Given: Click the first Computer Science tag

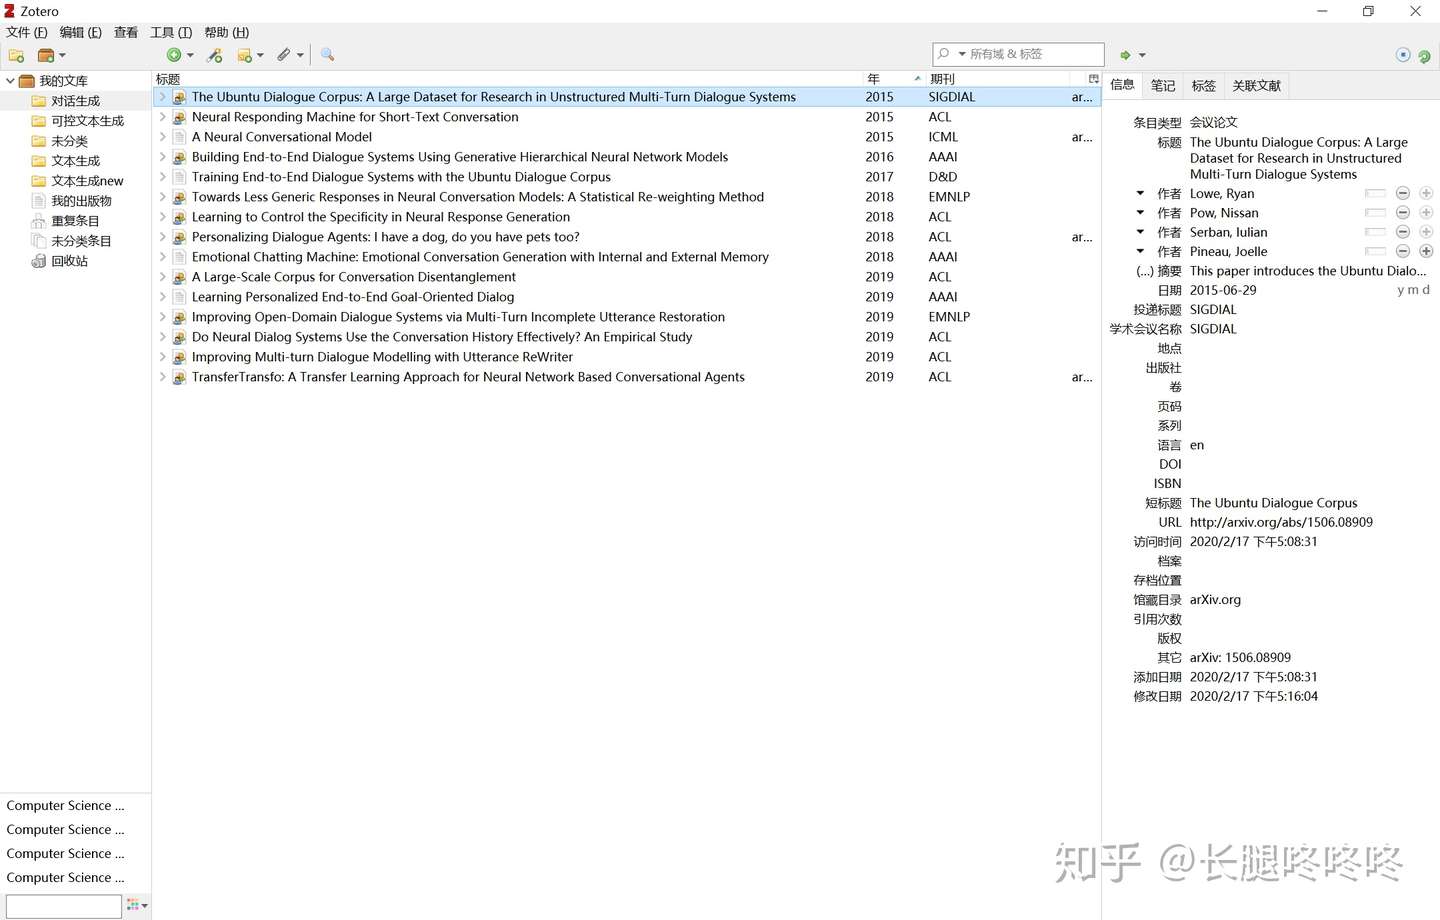Looking at the screenshot, I should tap(66, 806).
